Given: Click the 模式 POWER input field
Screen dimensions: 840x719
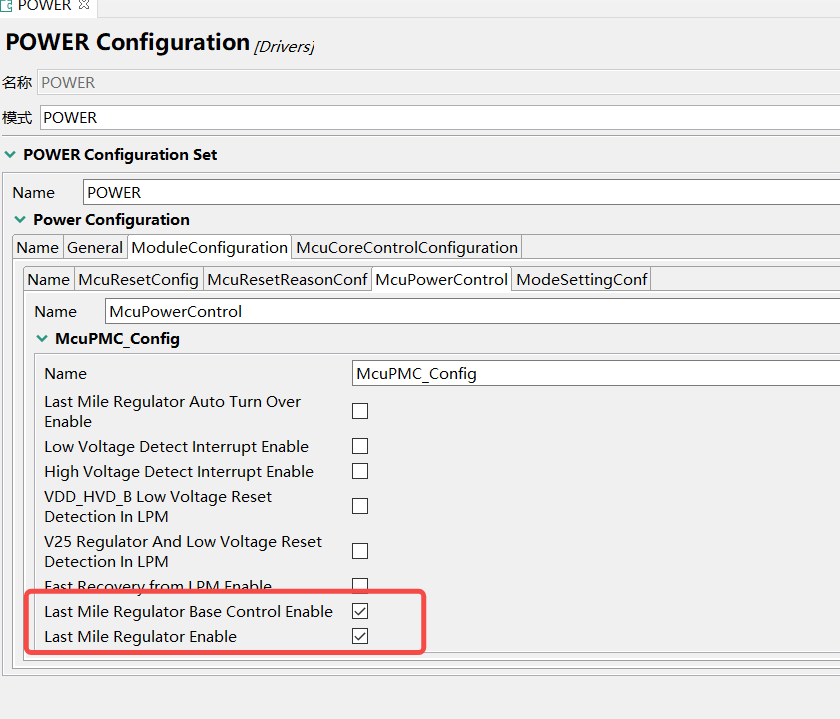Looking at the screenshot, I should click(x=440, y=118).
